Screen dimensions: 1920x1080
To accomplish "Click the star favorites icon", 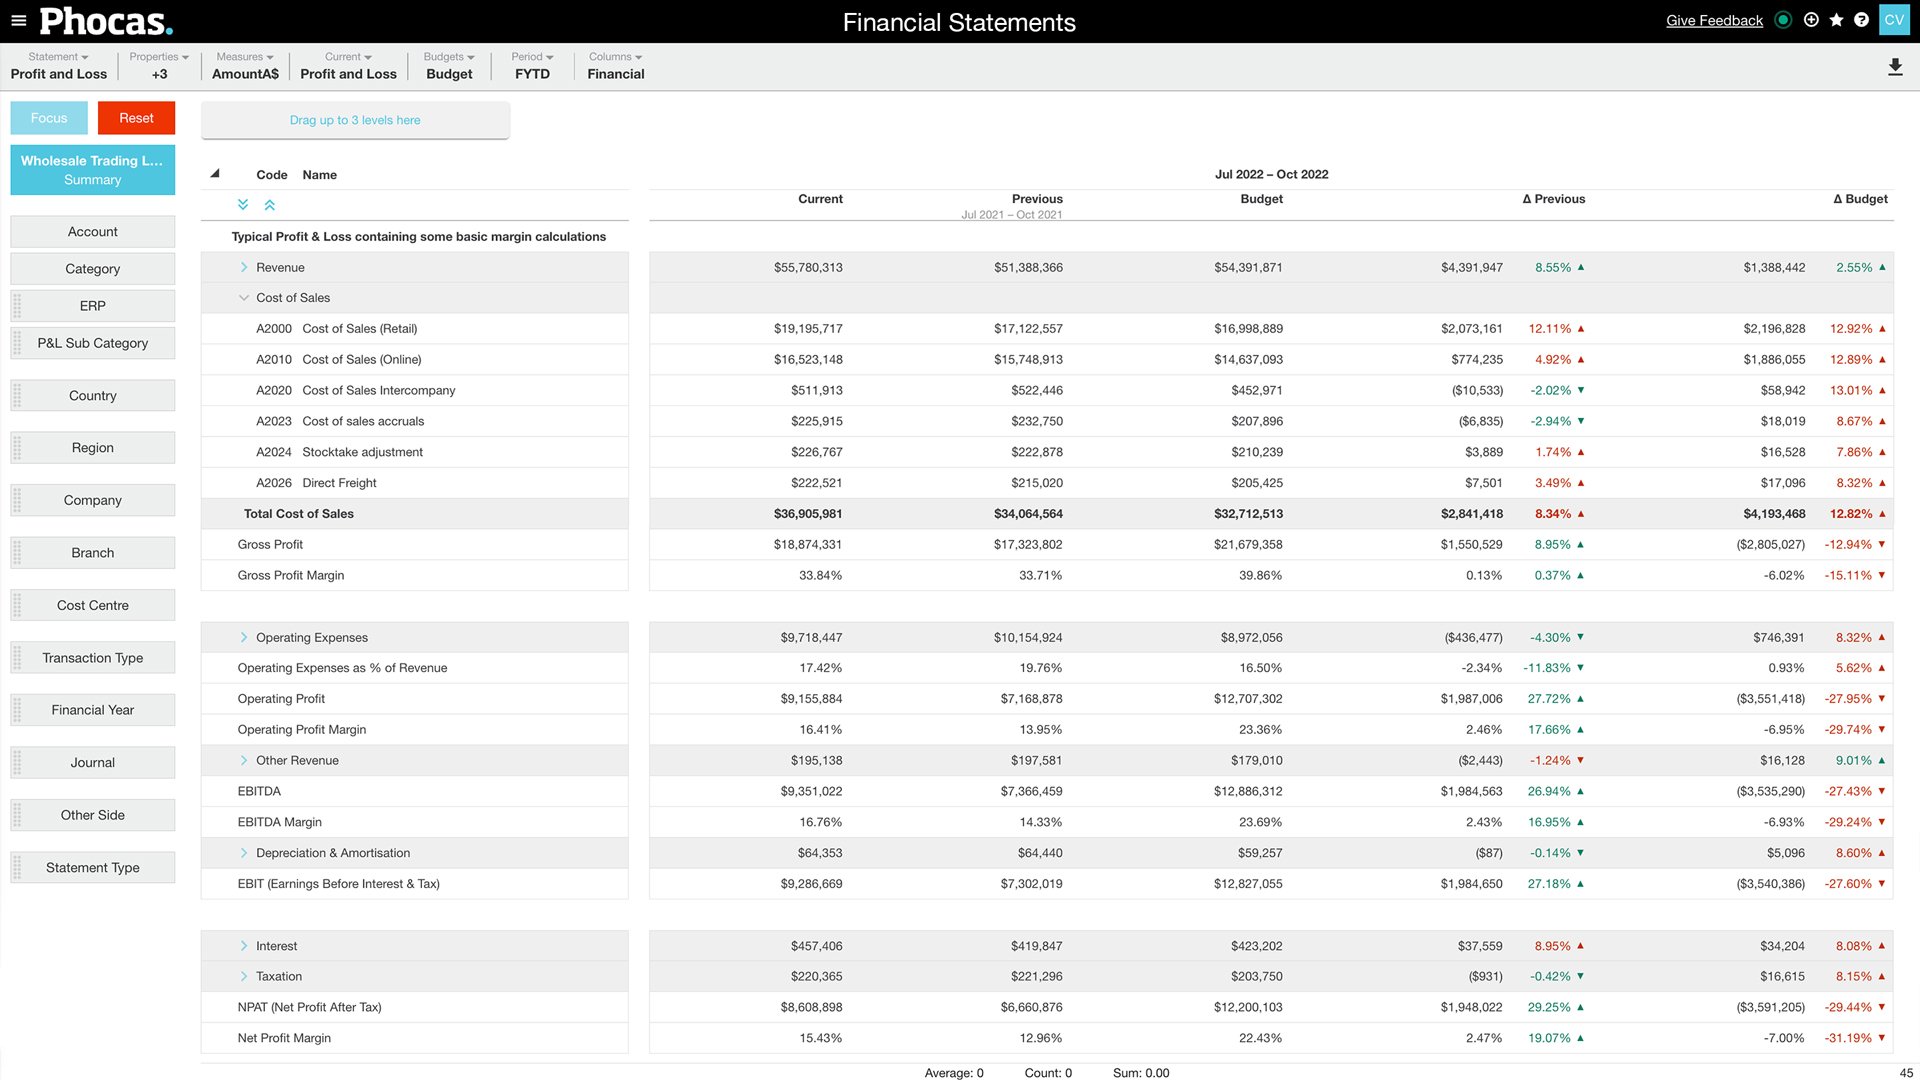I will click(1836, 20).
